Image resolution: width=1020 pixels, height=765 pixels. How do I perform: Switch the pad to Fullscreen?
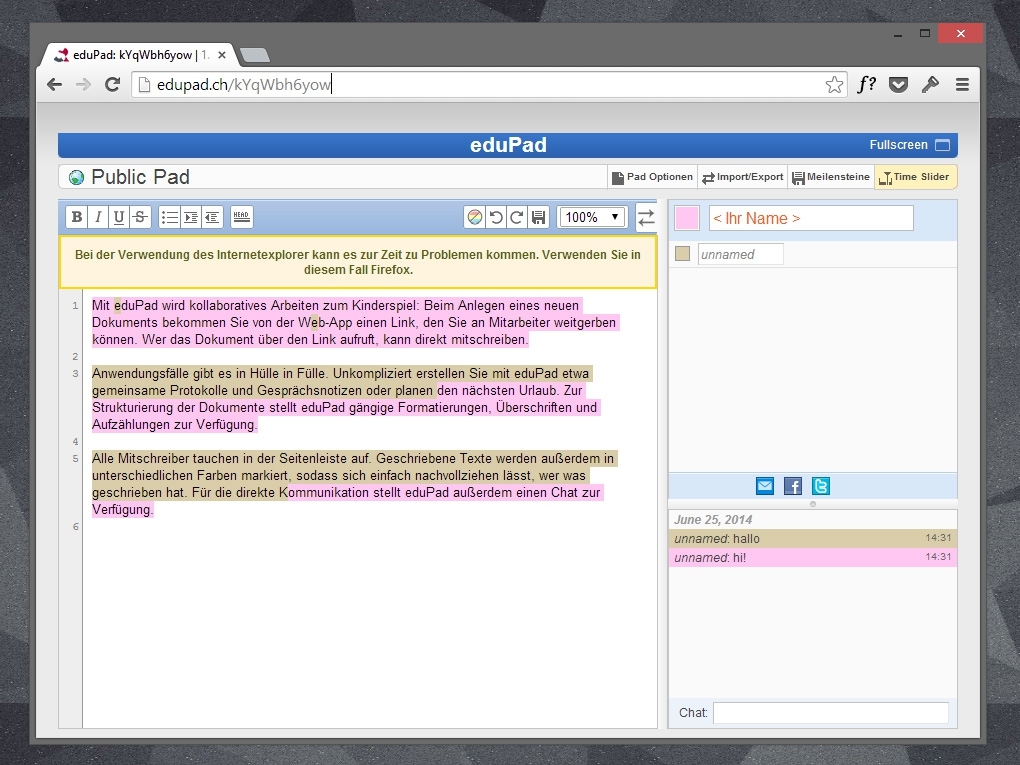[x=909, y=145]
